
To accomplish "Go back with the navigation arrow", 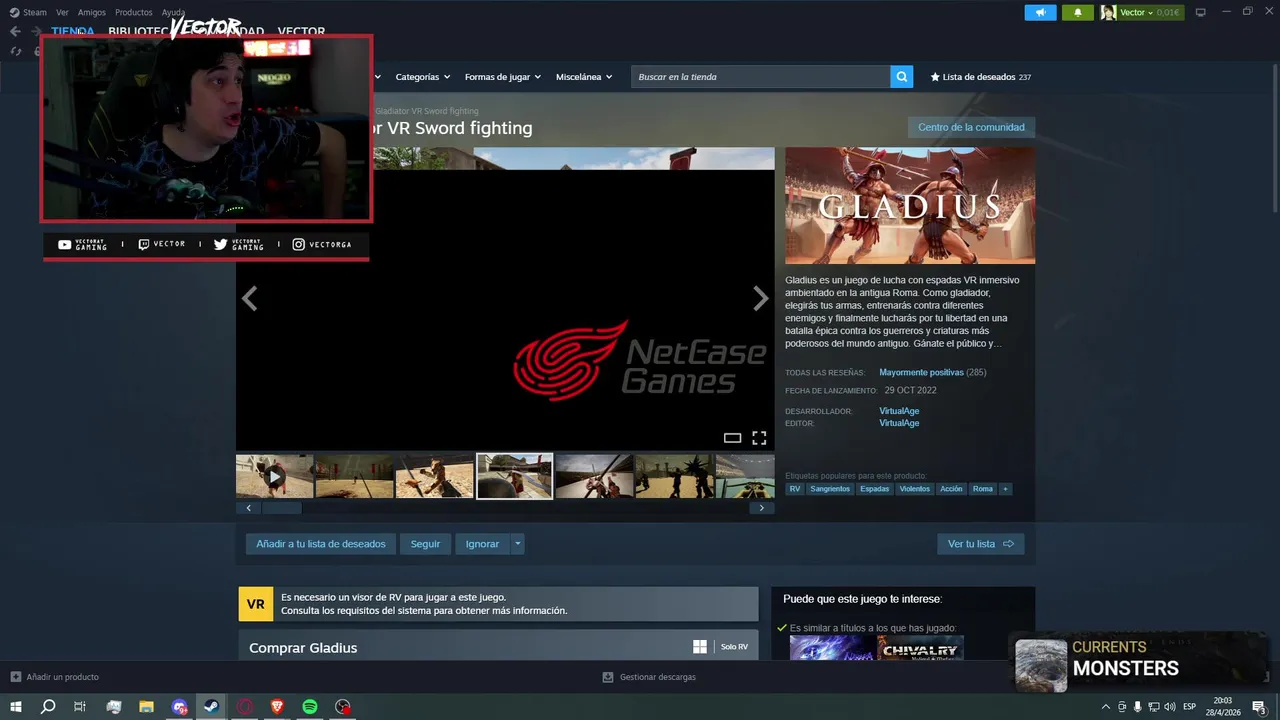I will point(15,31).
